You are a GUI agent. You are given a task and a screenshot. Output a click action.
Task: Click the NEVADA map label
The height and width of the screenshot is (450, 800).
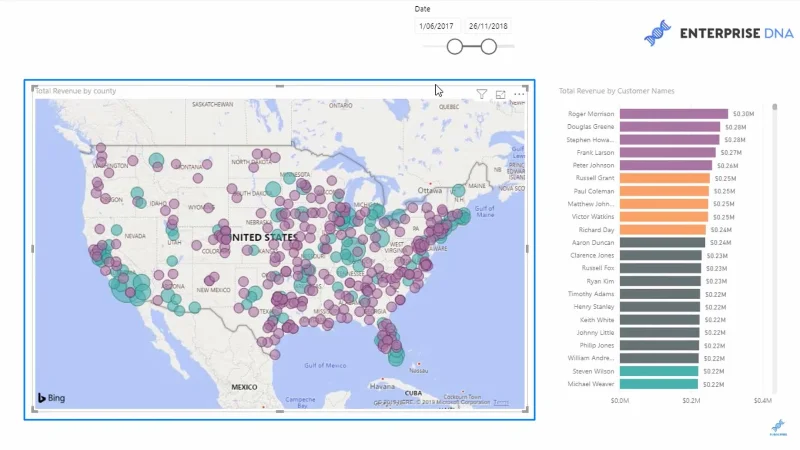[x=135, y=236]
